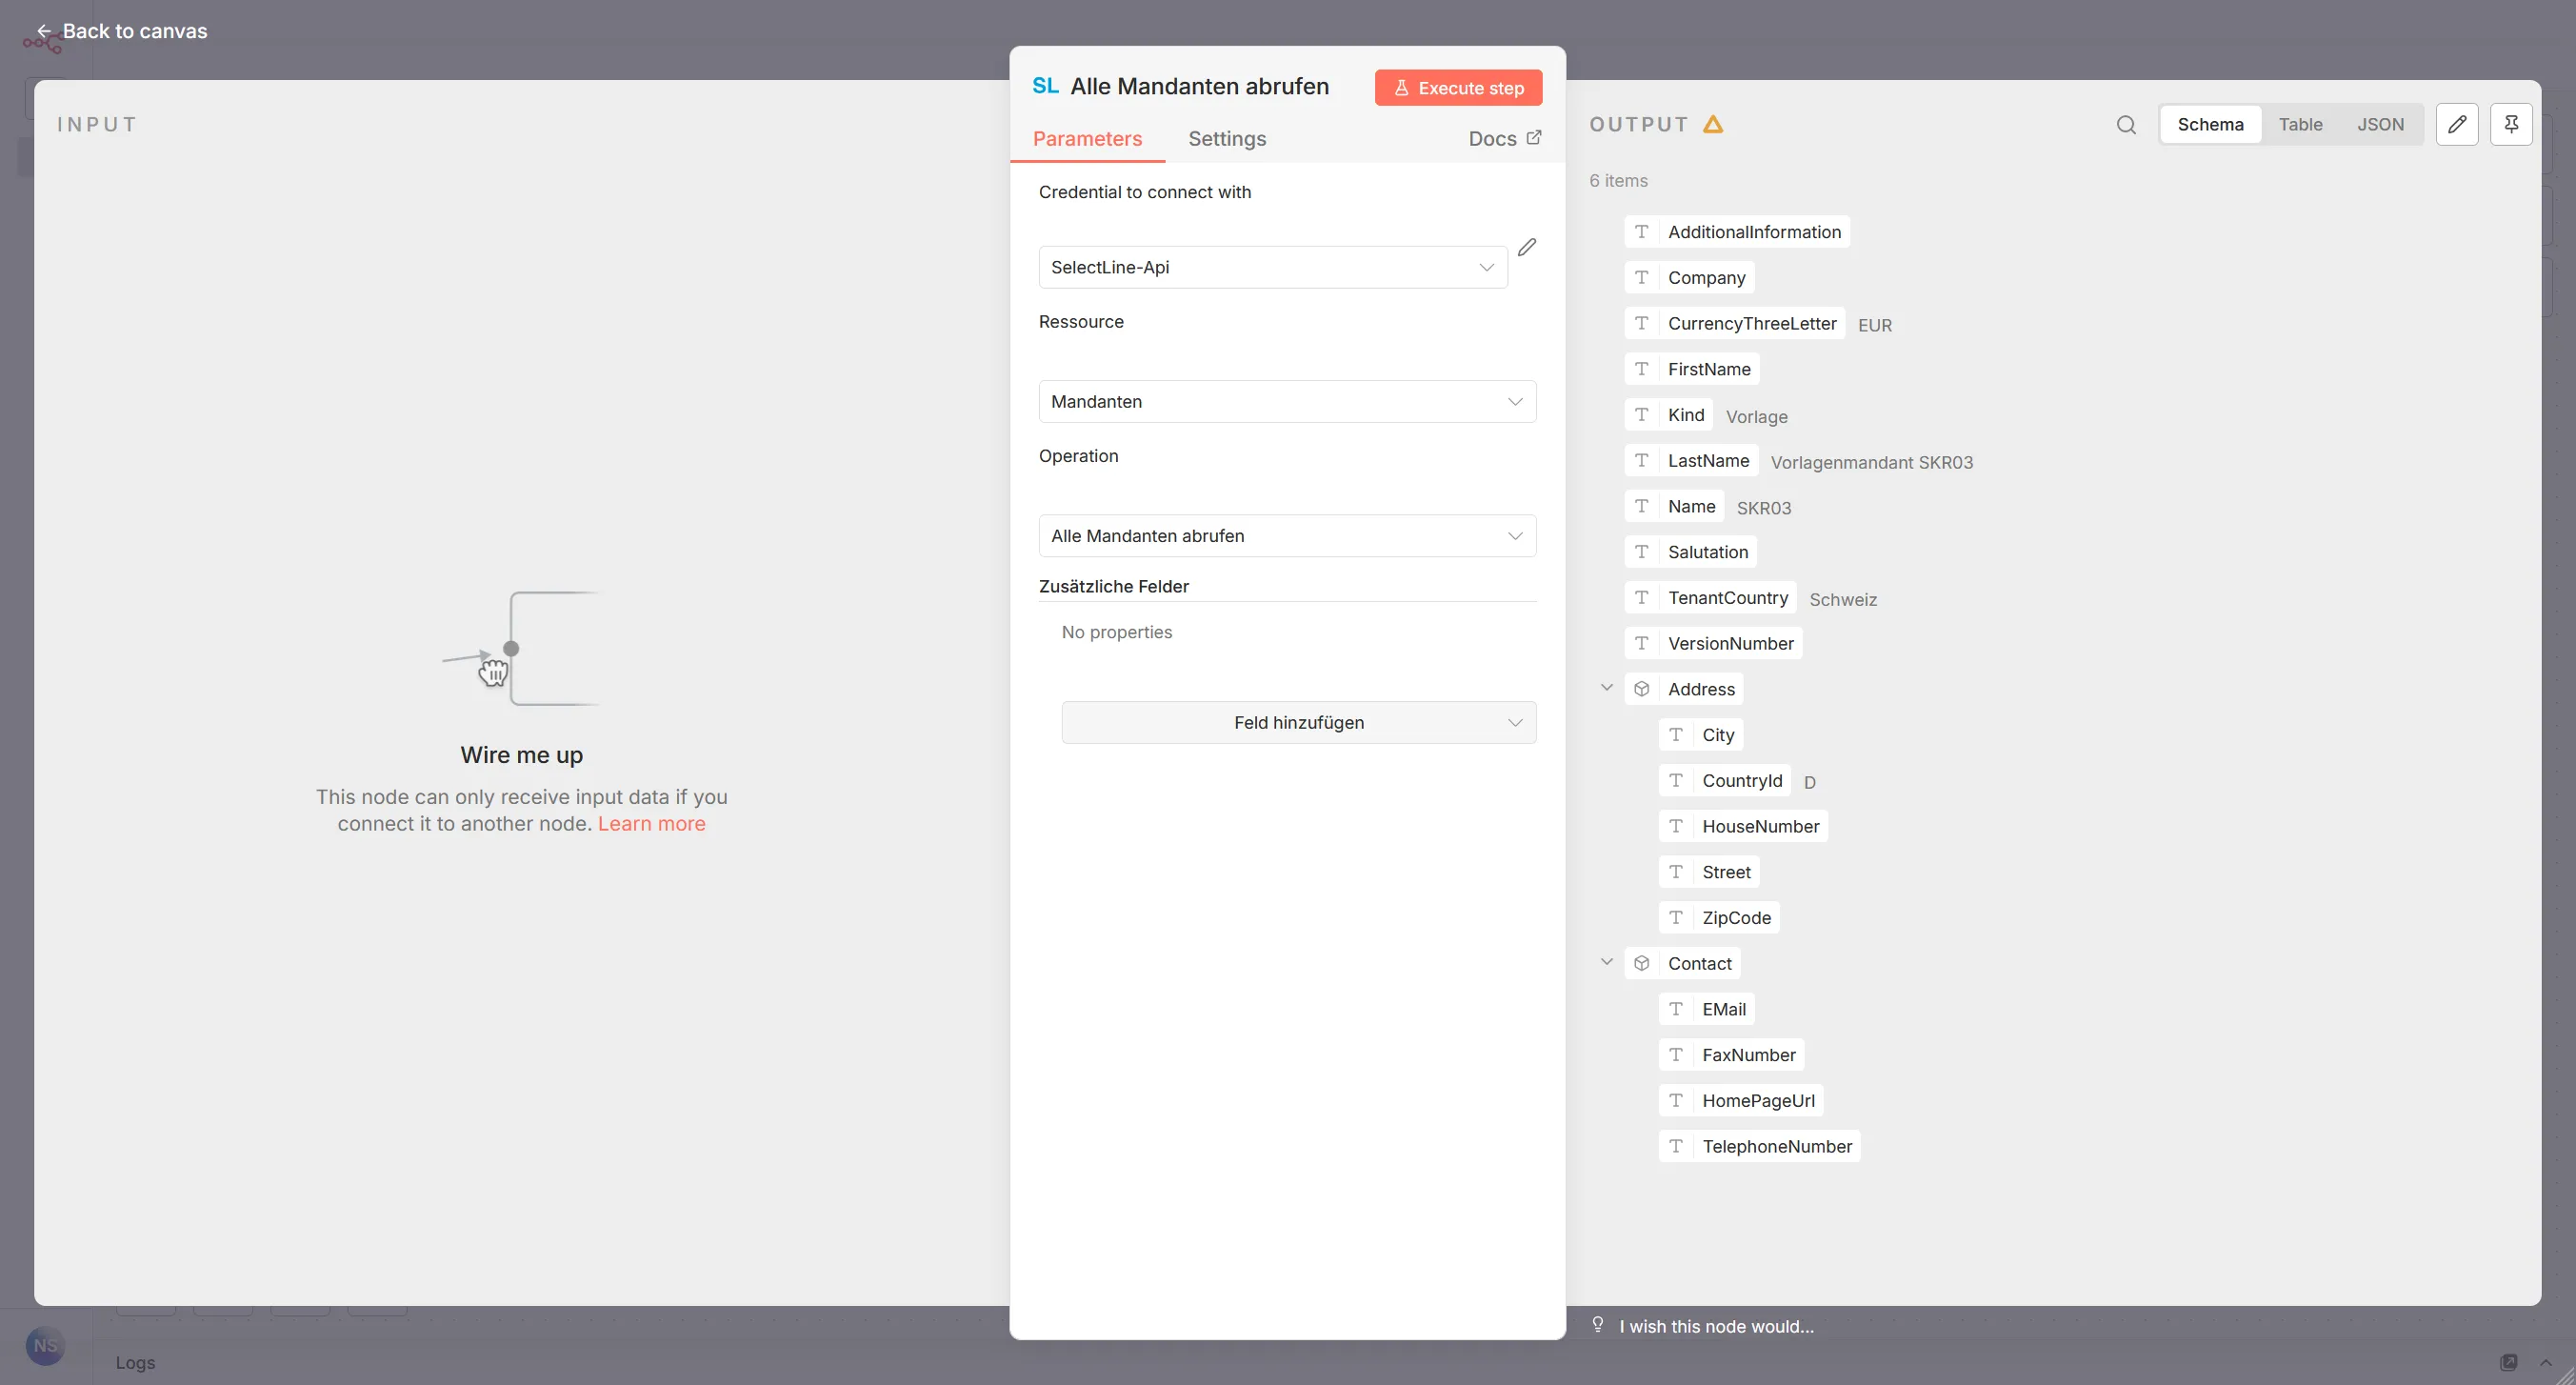Click the node title Alle Mandanten abrufen
This screenshot has width=2576, height=1385.
point(1199,86)
